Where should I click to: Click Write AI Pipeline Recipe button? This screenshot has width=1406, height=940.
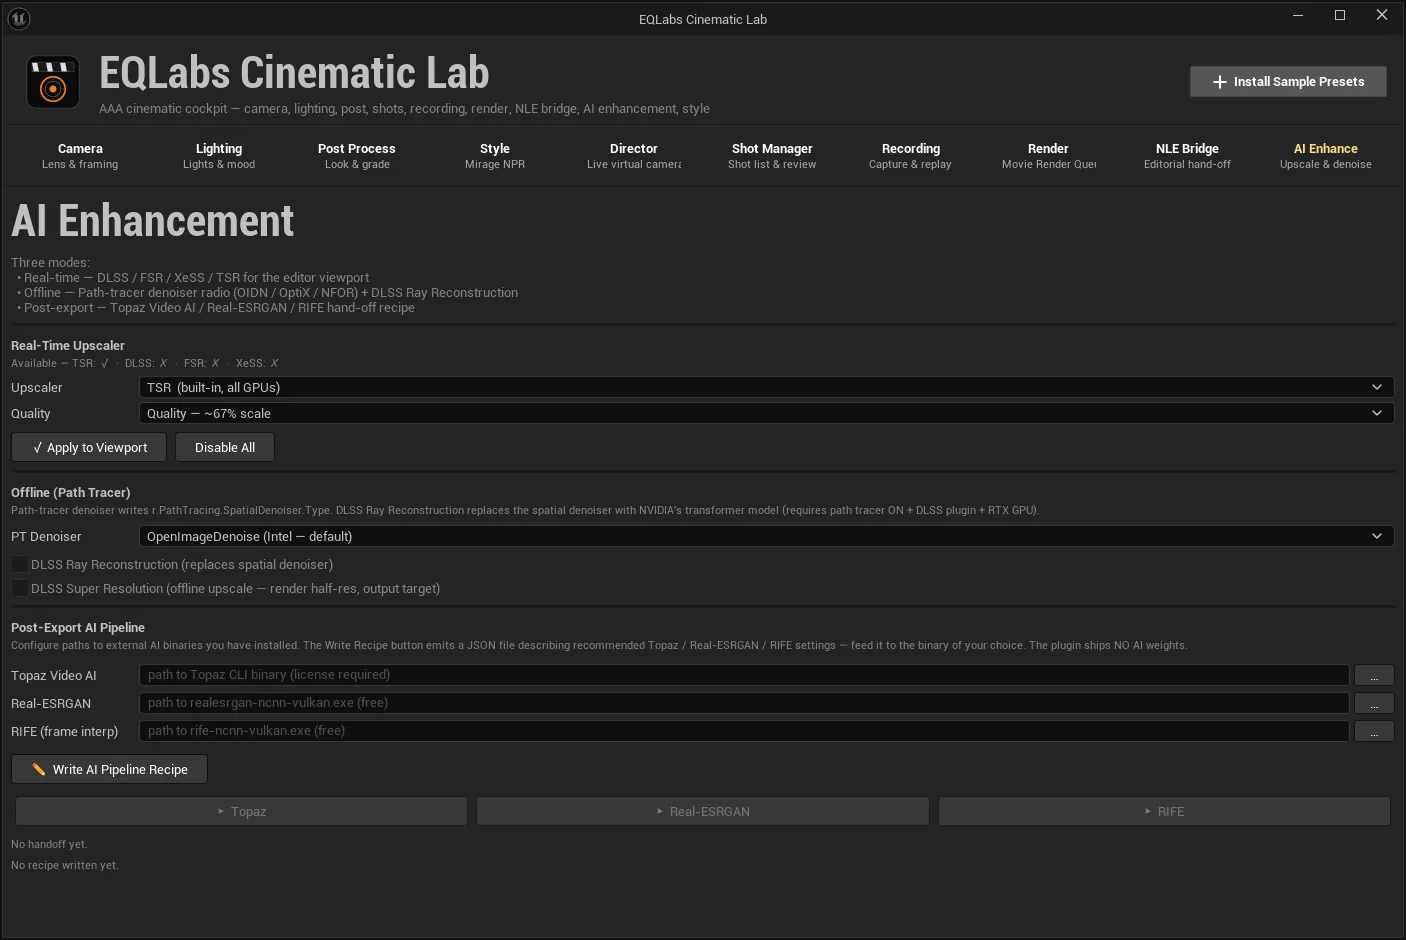109,769
